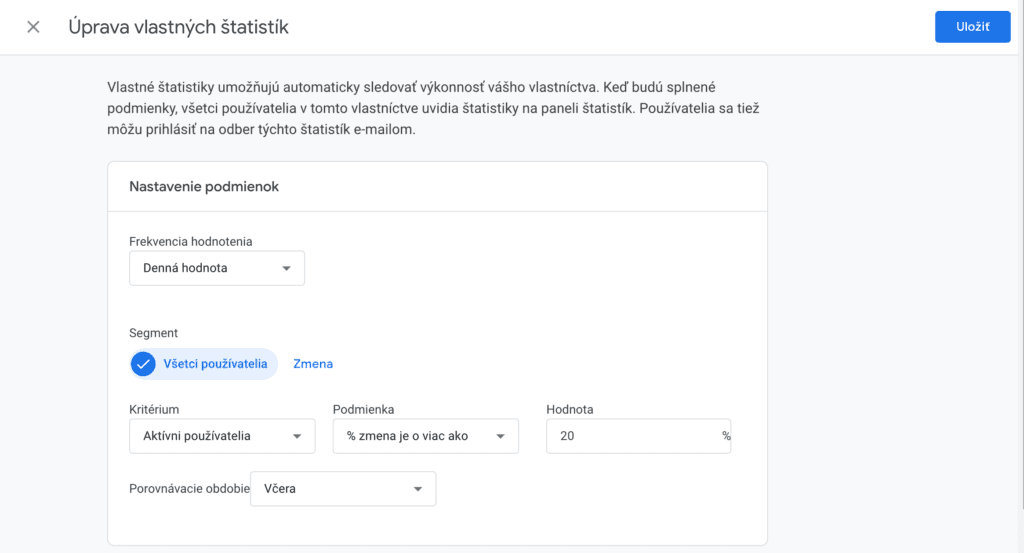Screen dimensions: 1024x553
Task: Click the 'Podmienka' label
Action: (363, 409)
